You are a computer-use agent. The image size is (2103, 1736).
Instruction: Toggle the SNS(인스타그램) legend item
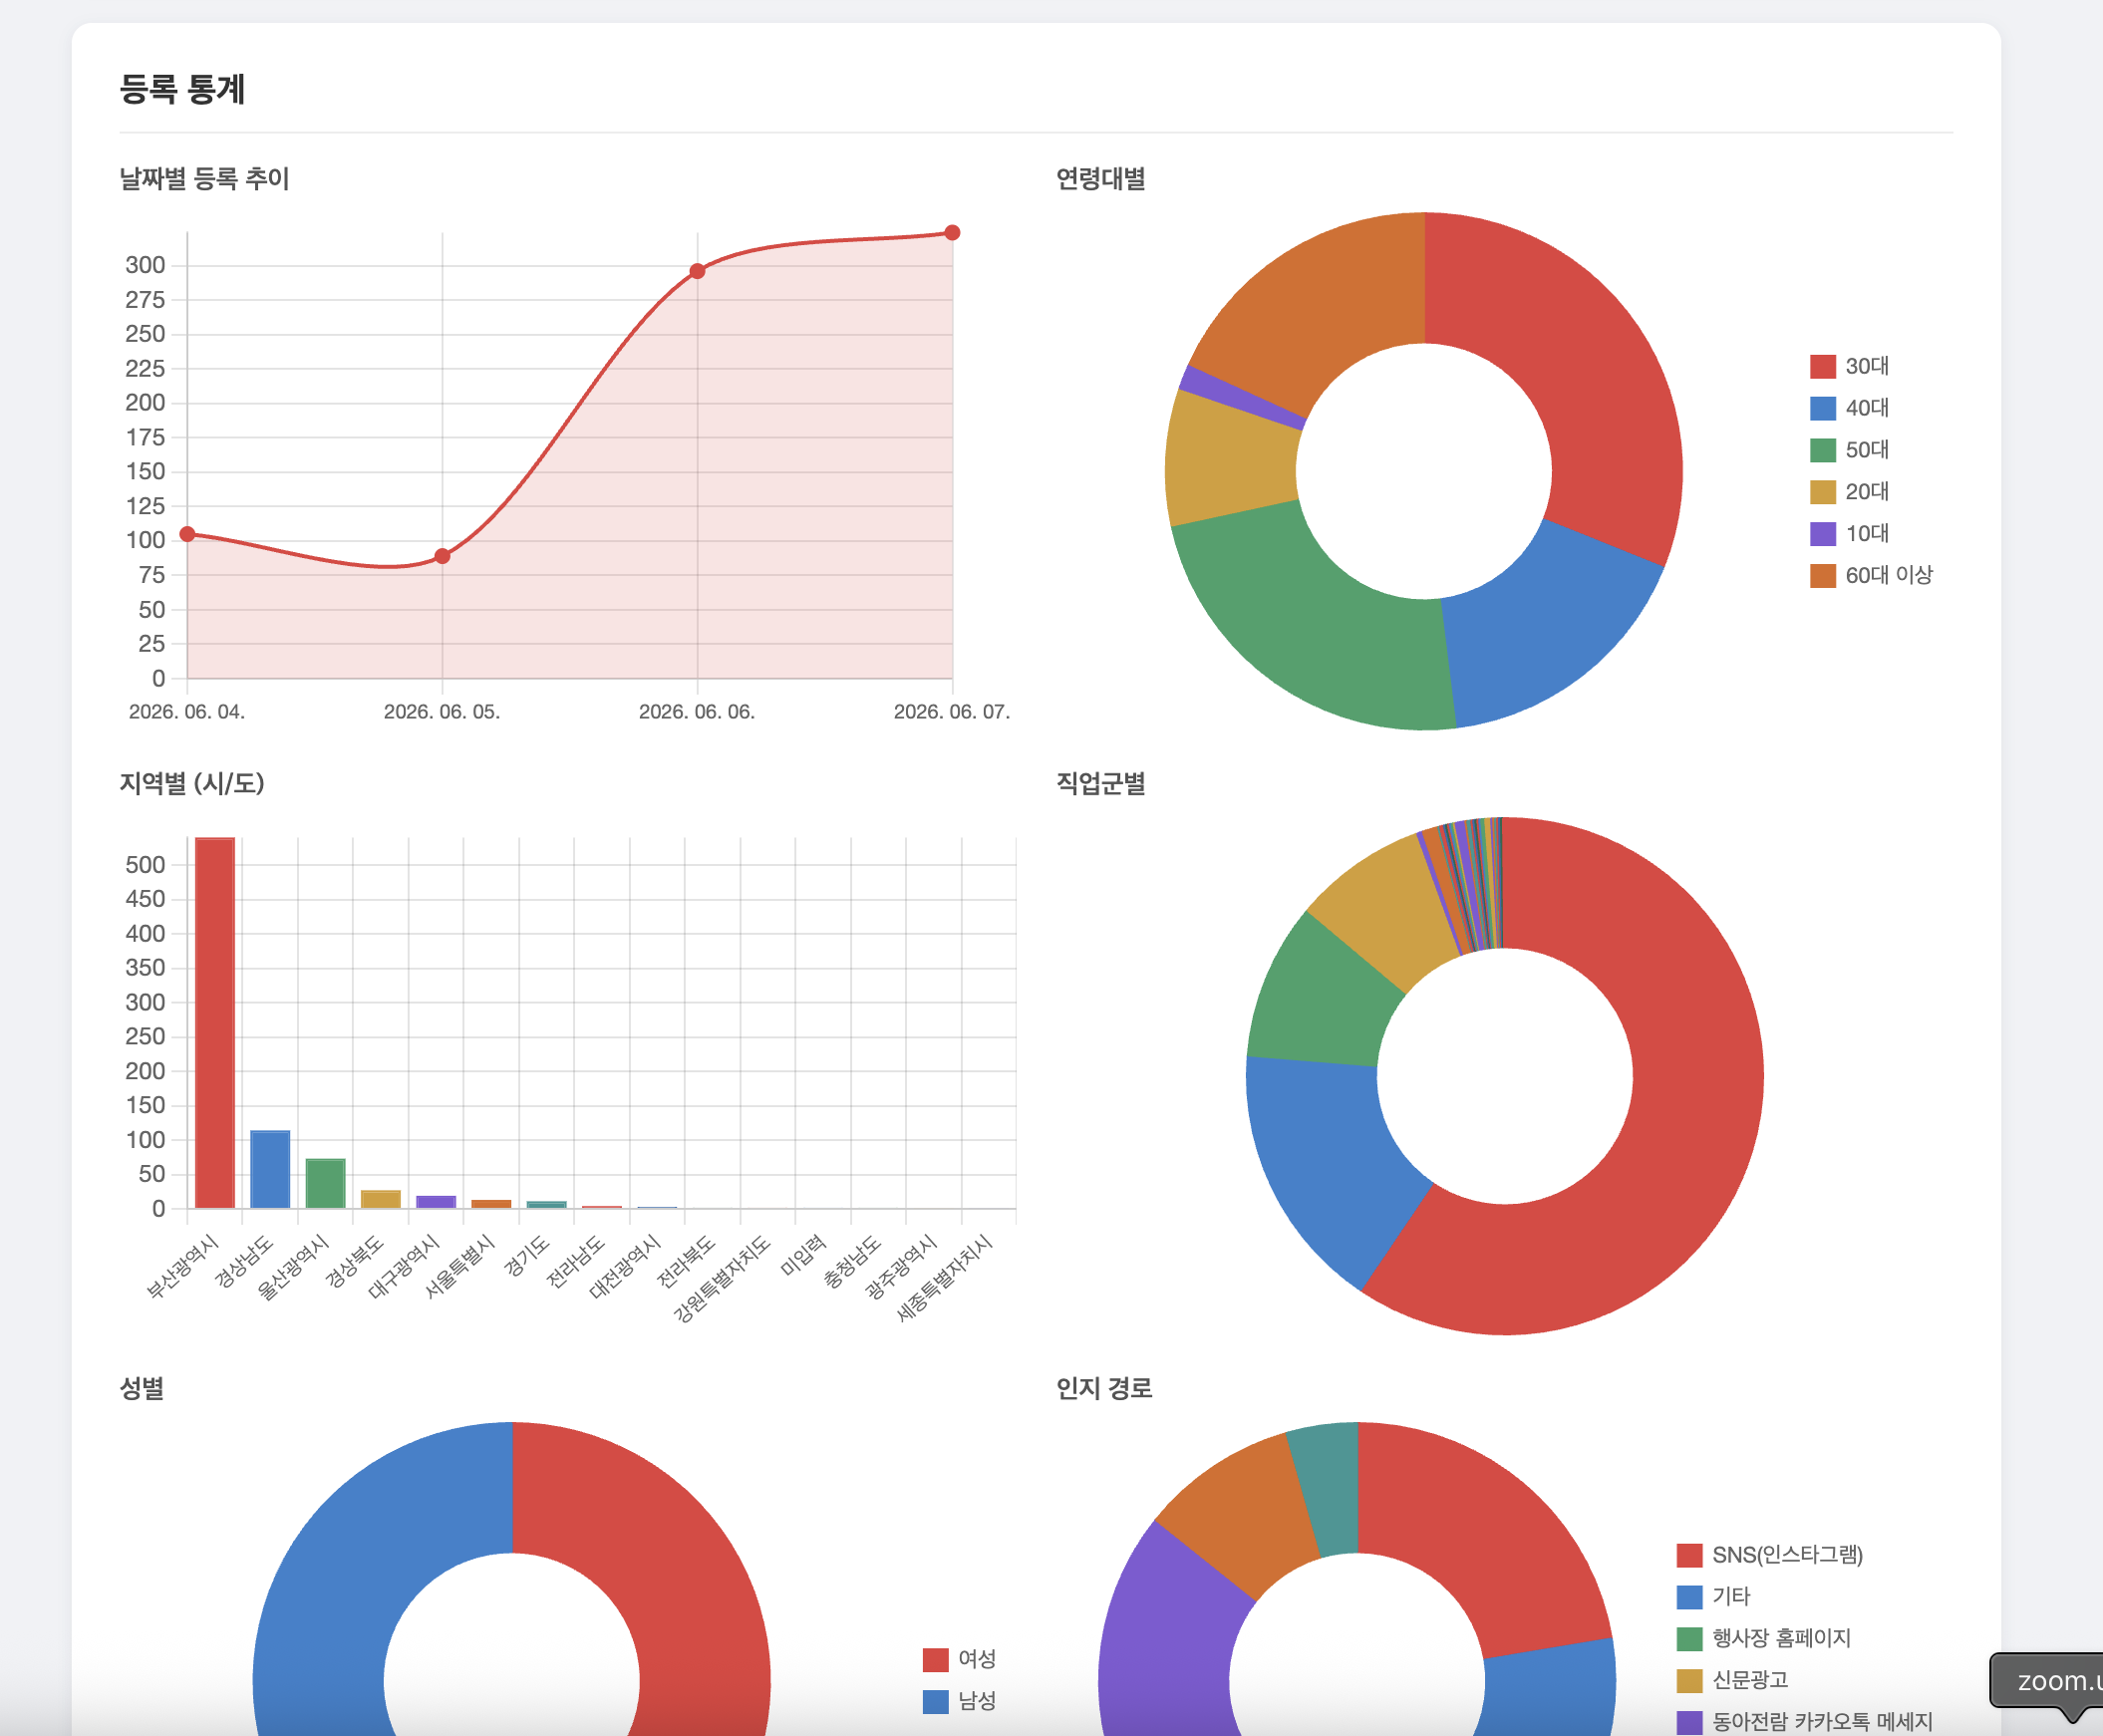pyautogui.click(x=1769, y=1555)
